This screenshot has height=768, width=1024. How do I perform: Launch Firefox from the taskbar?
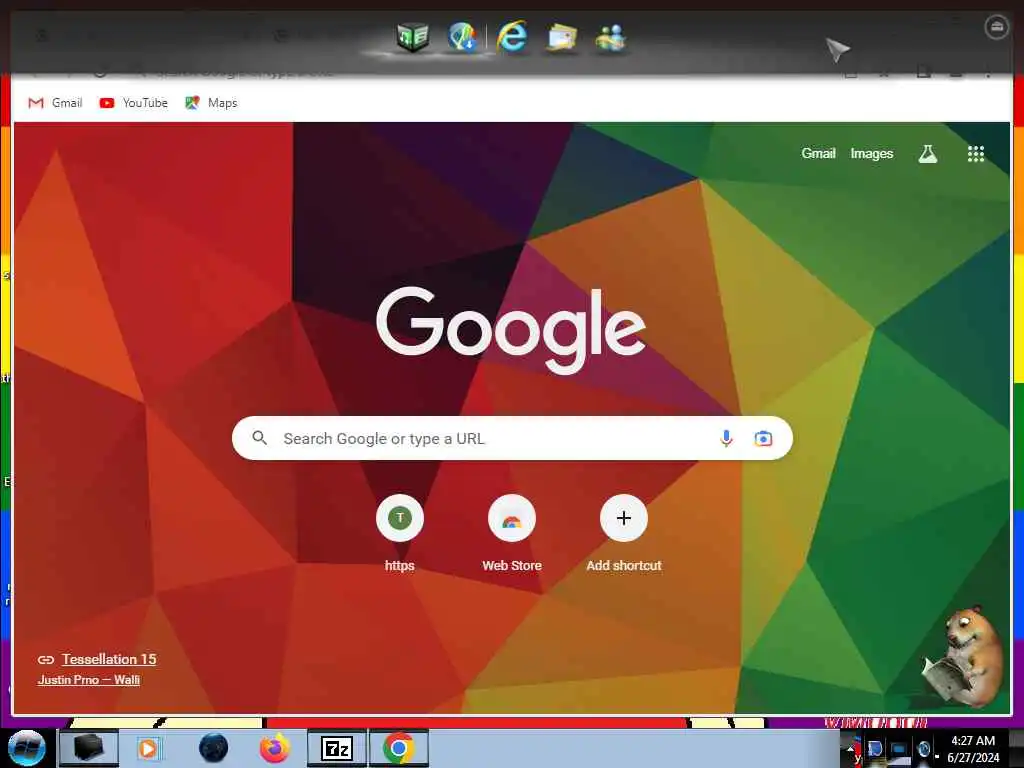coord(275,748)
